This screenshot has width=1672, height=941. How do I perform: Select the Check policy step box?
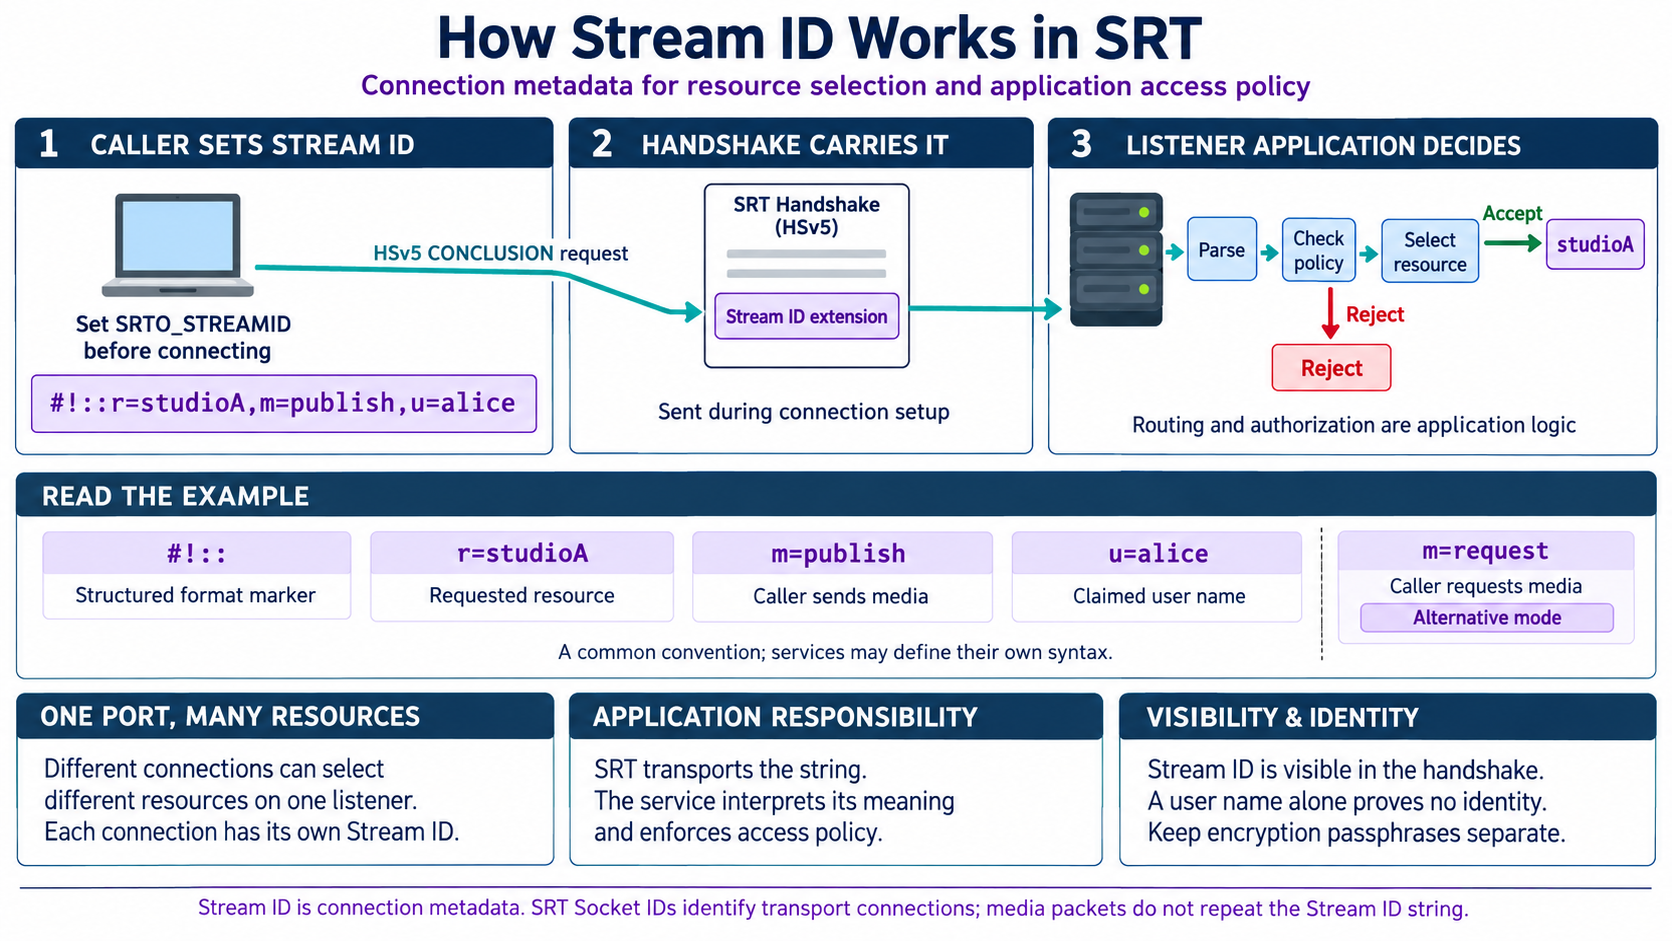pos(1319,250)
